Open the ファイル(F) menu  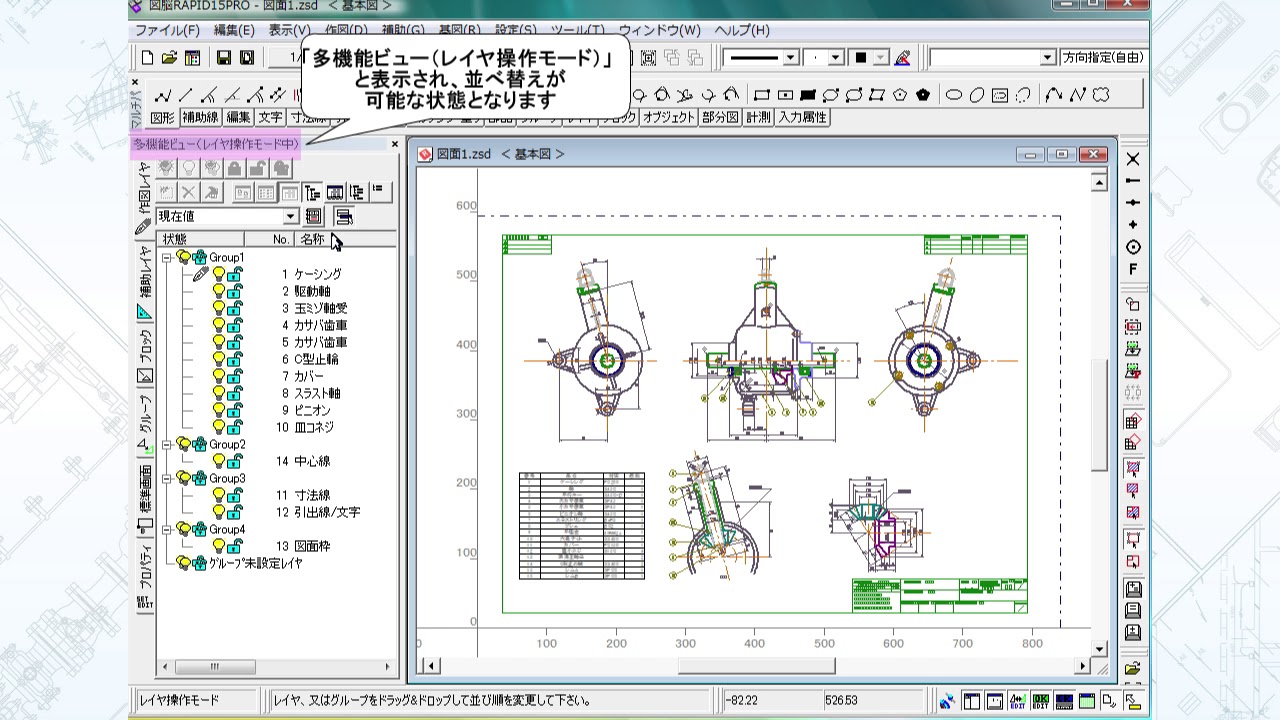click(166, 30)
